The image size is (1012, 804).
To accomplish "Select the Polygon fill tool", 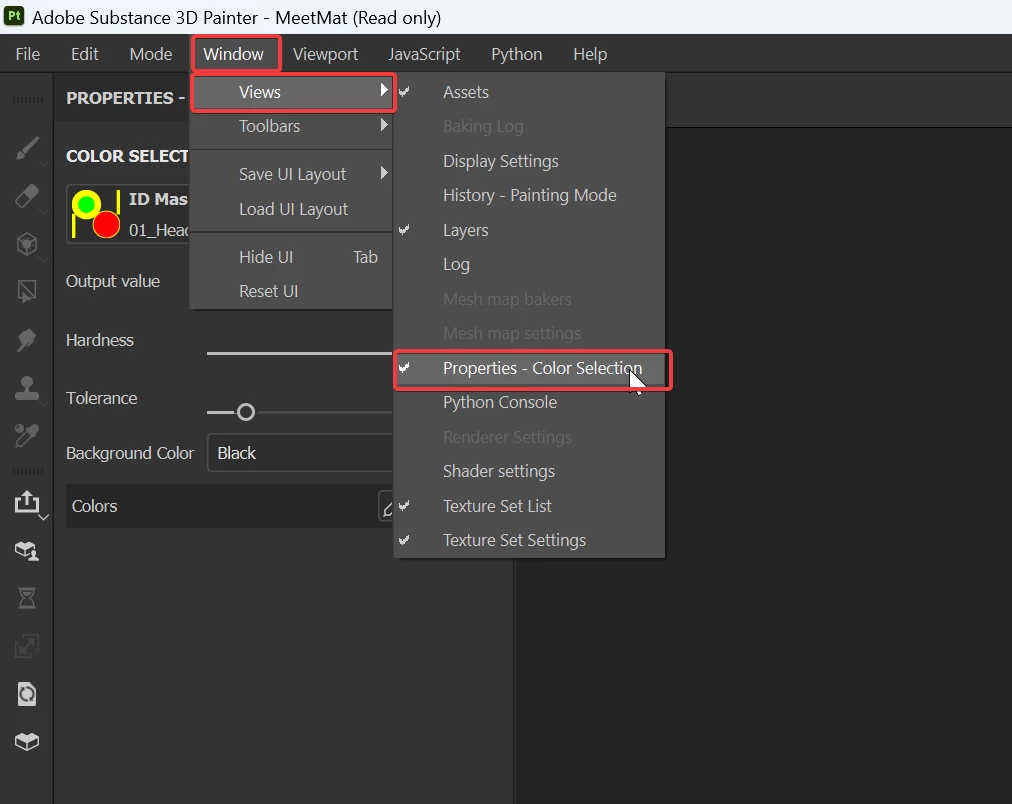I will click(26, 292).
